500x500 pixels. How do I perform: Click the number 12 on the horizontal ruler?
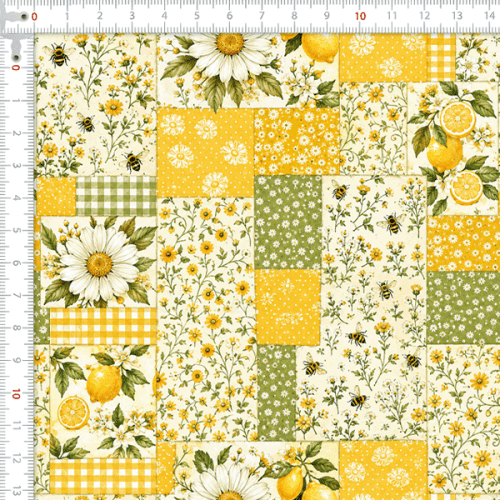click(425, 16)
